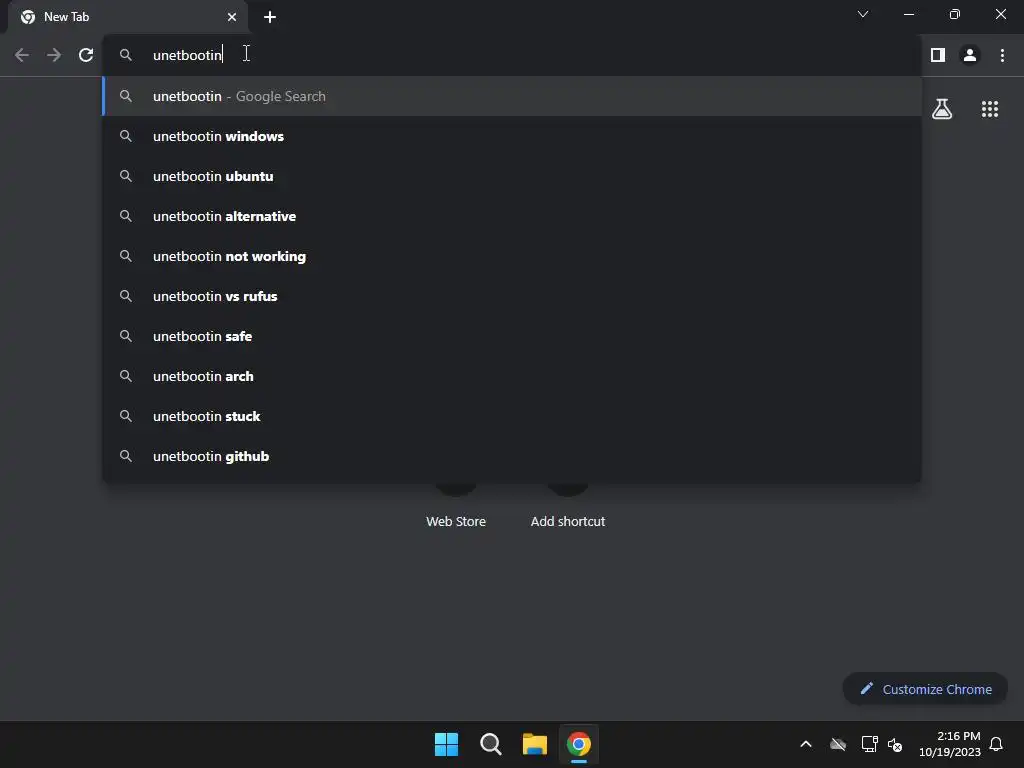Open the Customize Chrome button

pos(925,689)
